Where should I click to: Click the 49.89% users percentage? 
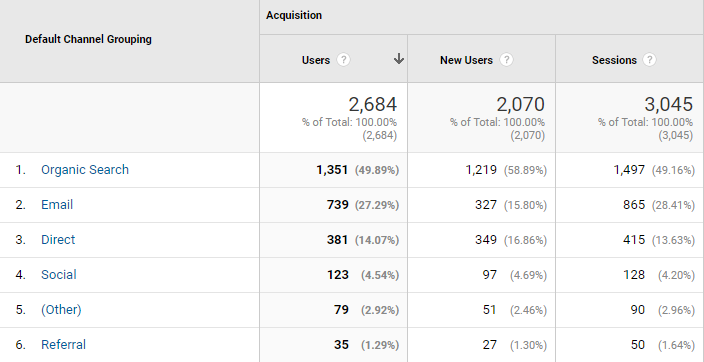pos(377,170)
